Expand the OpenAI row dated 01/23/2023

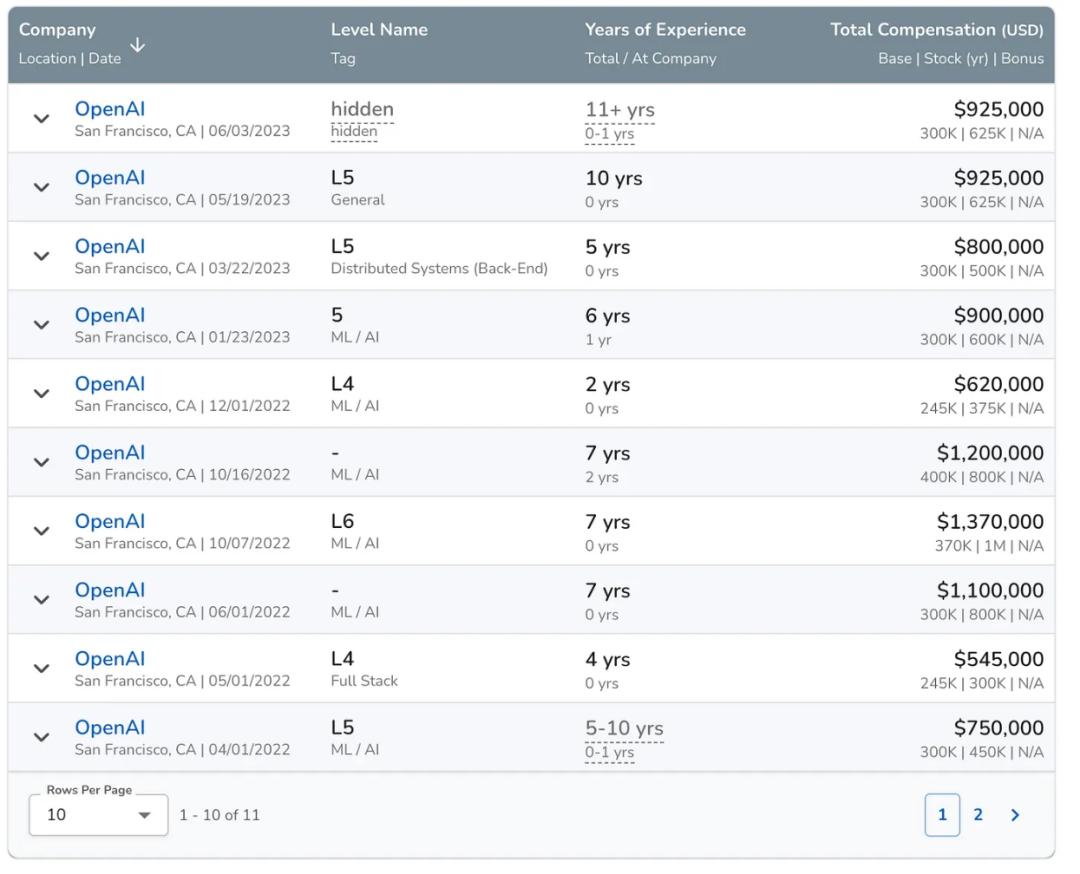tap(41, 325)
